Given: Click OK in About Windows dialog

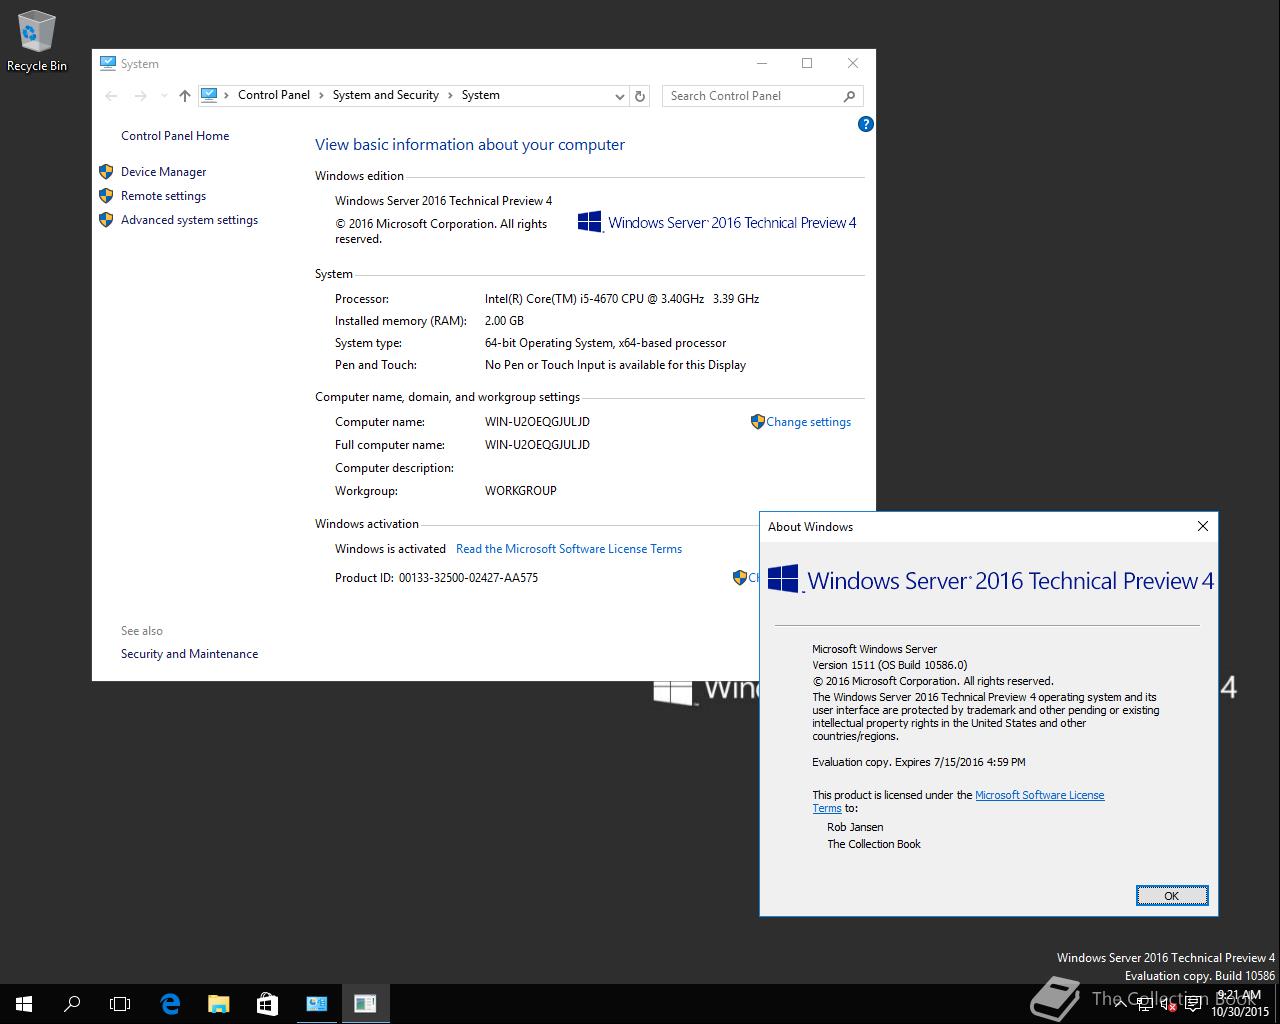Looking at the screenshot, I should (x=1172, y=896).
